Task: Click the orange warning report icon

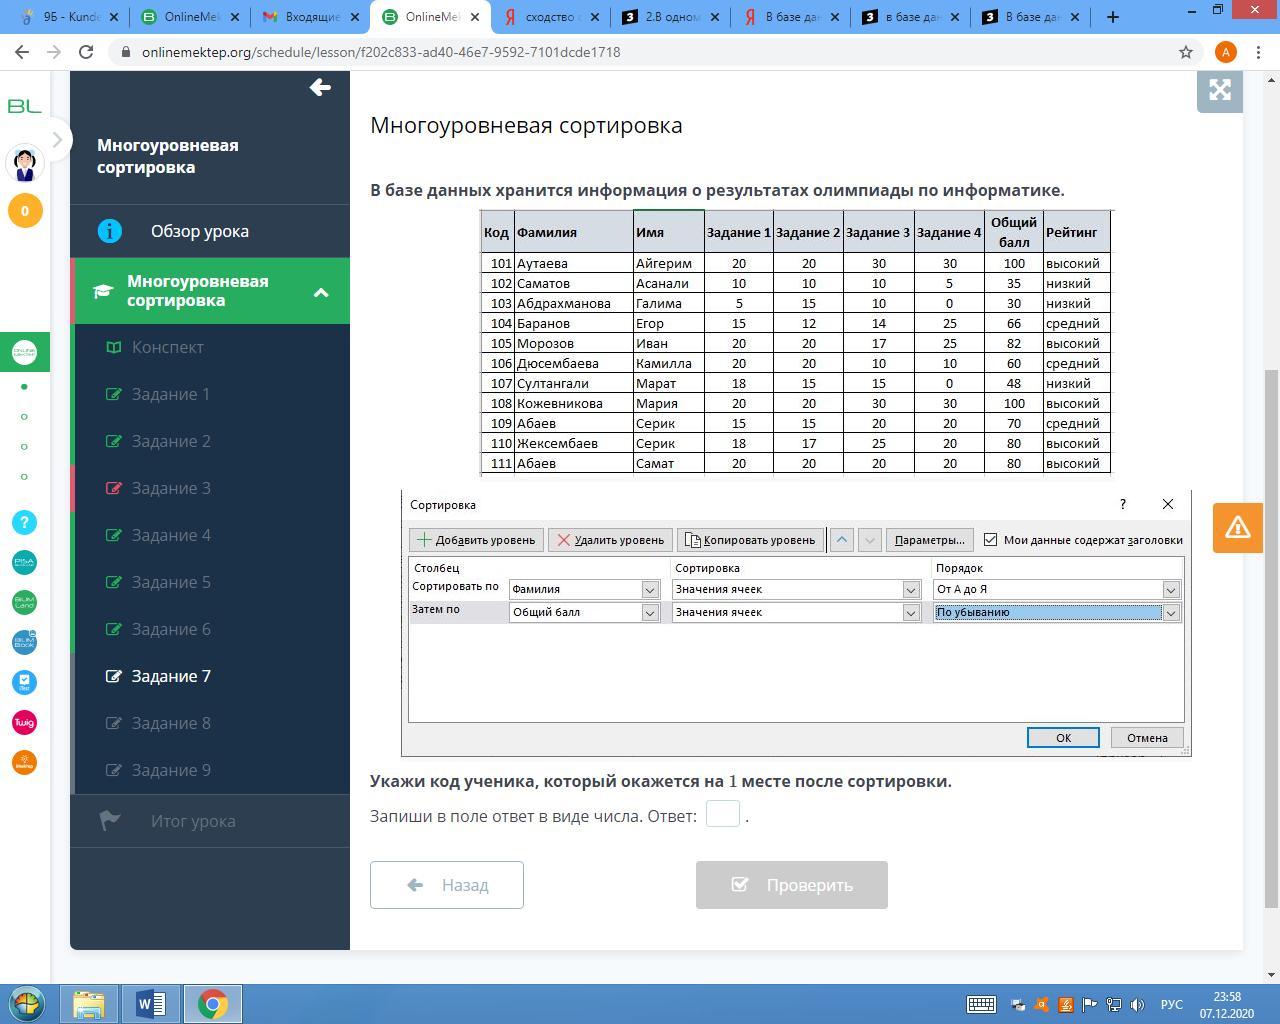Action: pos(1237,527)
